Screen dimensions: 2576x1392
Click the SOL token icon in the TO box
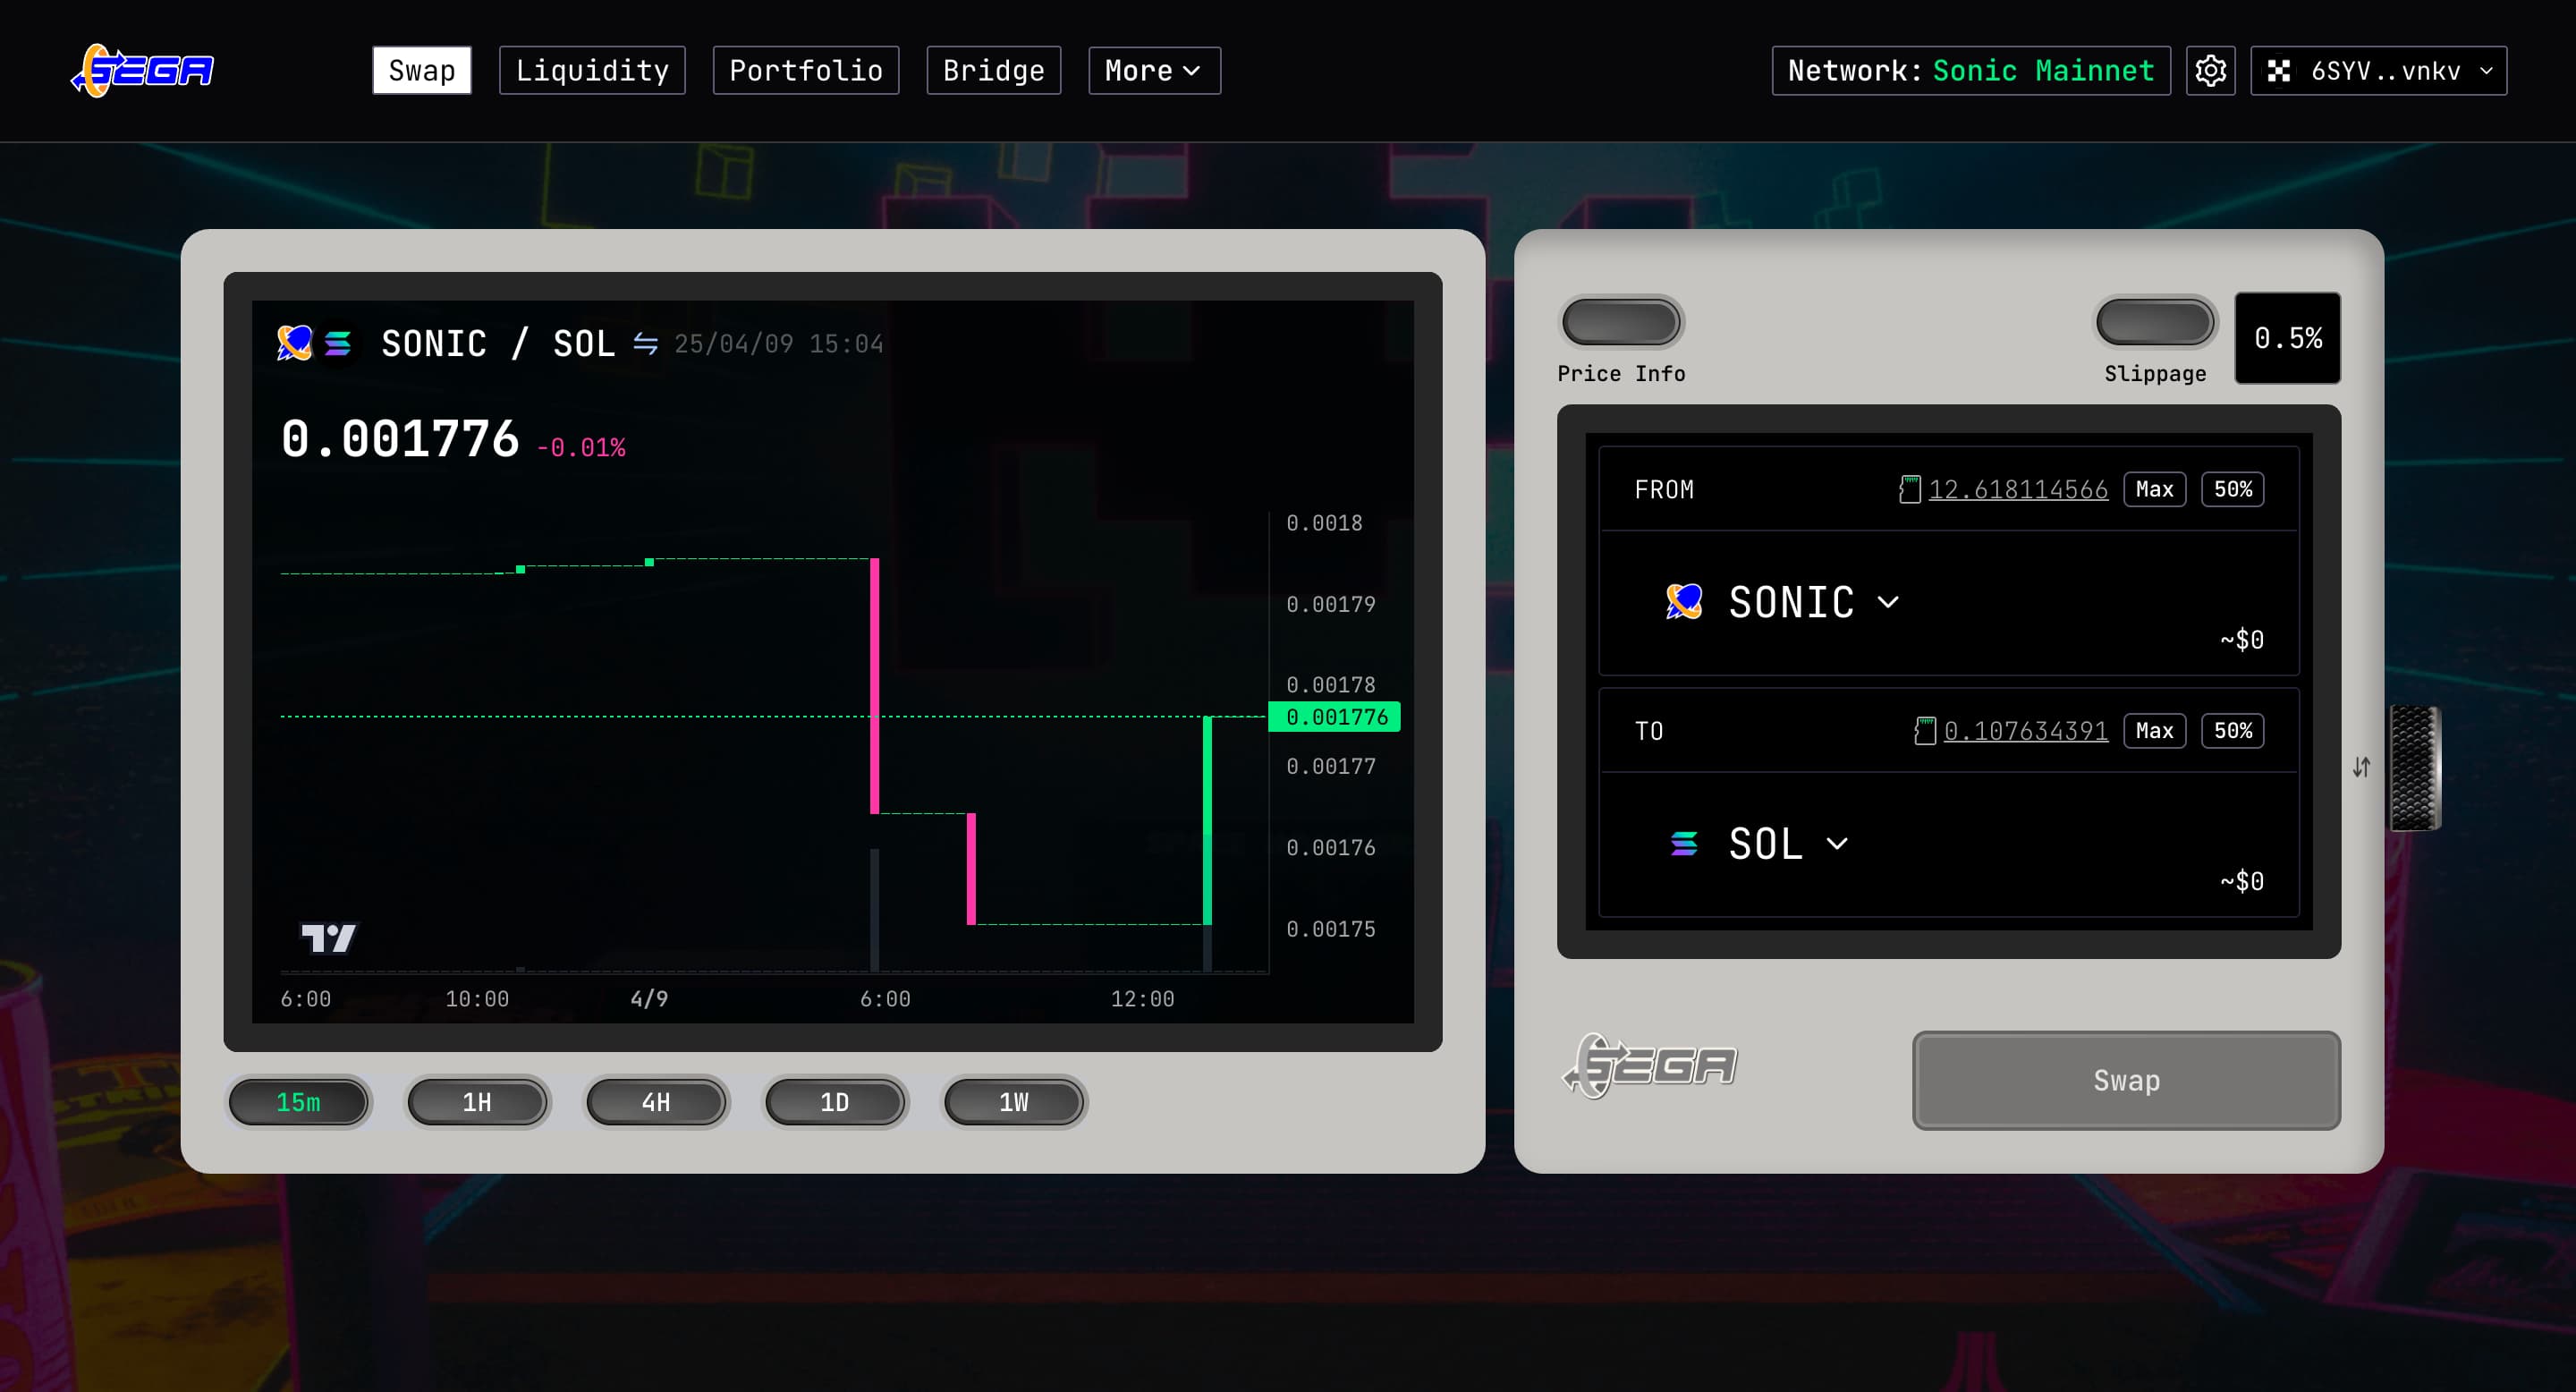(x=1684, y=843)
